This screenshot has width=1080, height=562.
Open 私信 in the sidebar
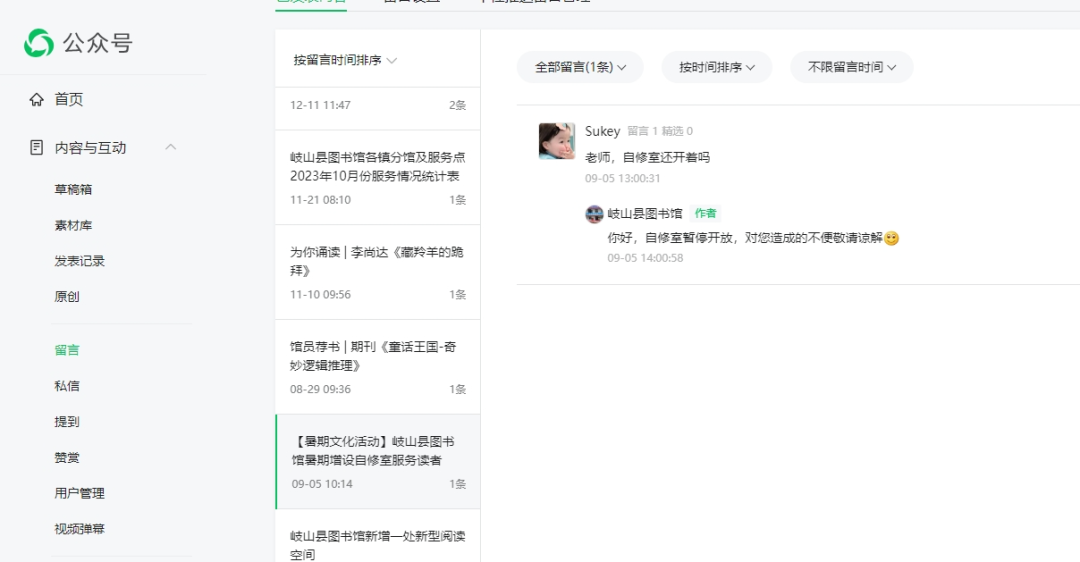point(67,386)
